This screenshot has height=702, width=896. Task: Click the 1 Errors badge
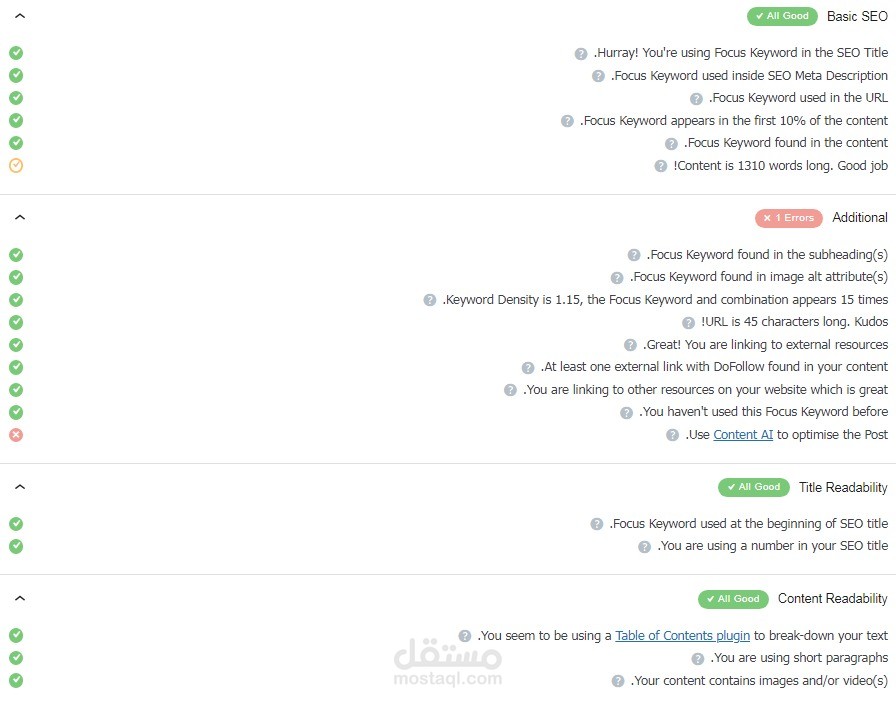click(789, 218)
